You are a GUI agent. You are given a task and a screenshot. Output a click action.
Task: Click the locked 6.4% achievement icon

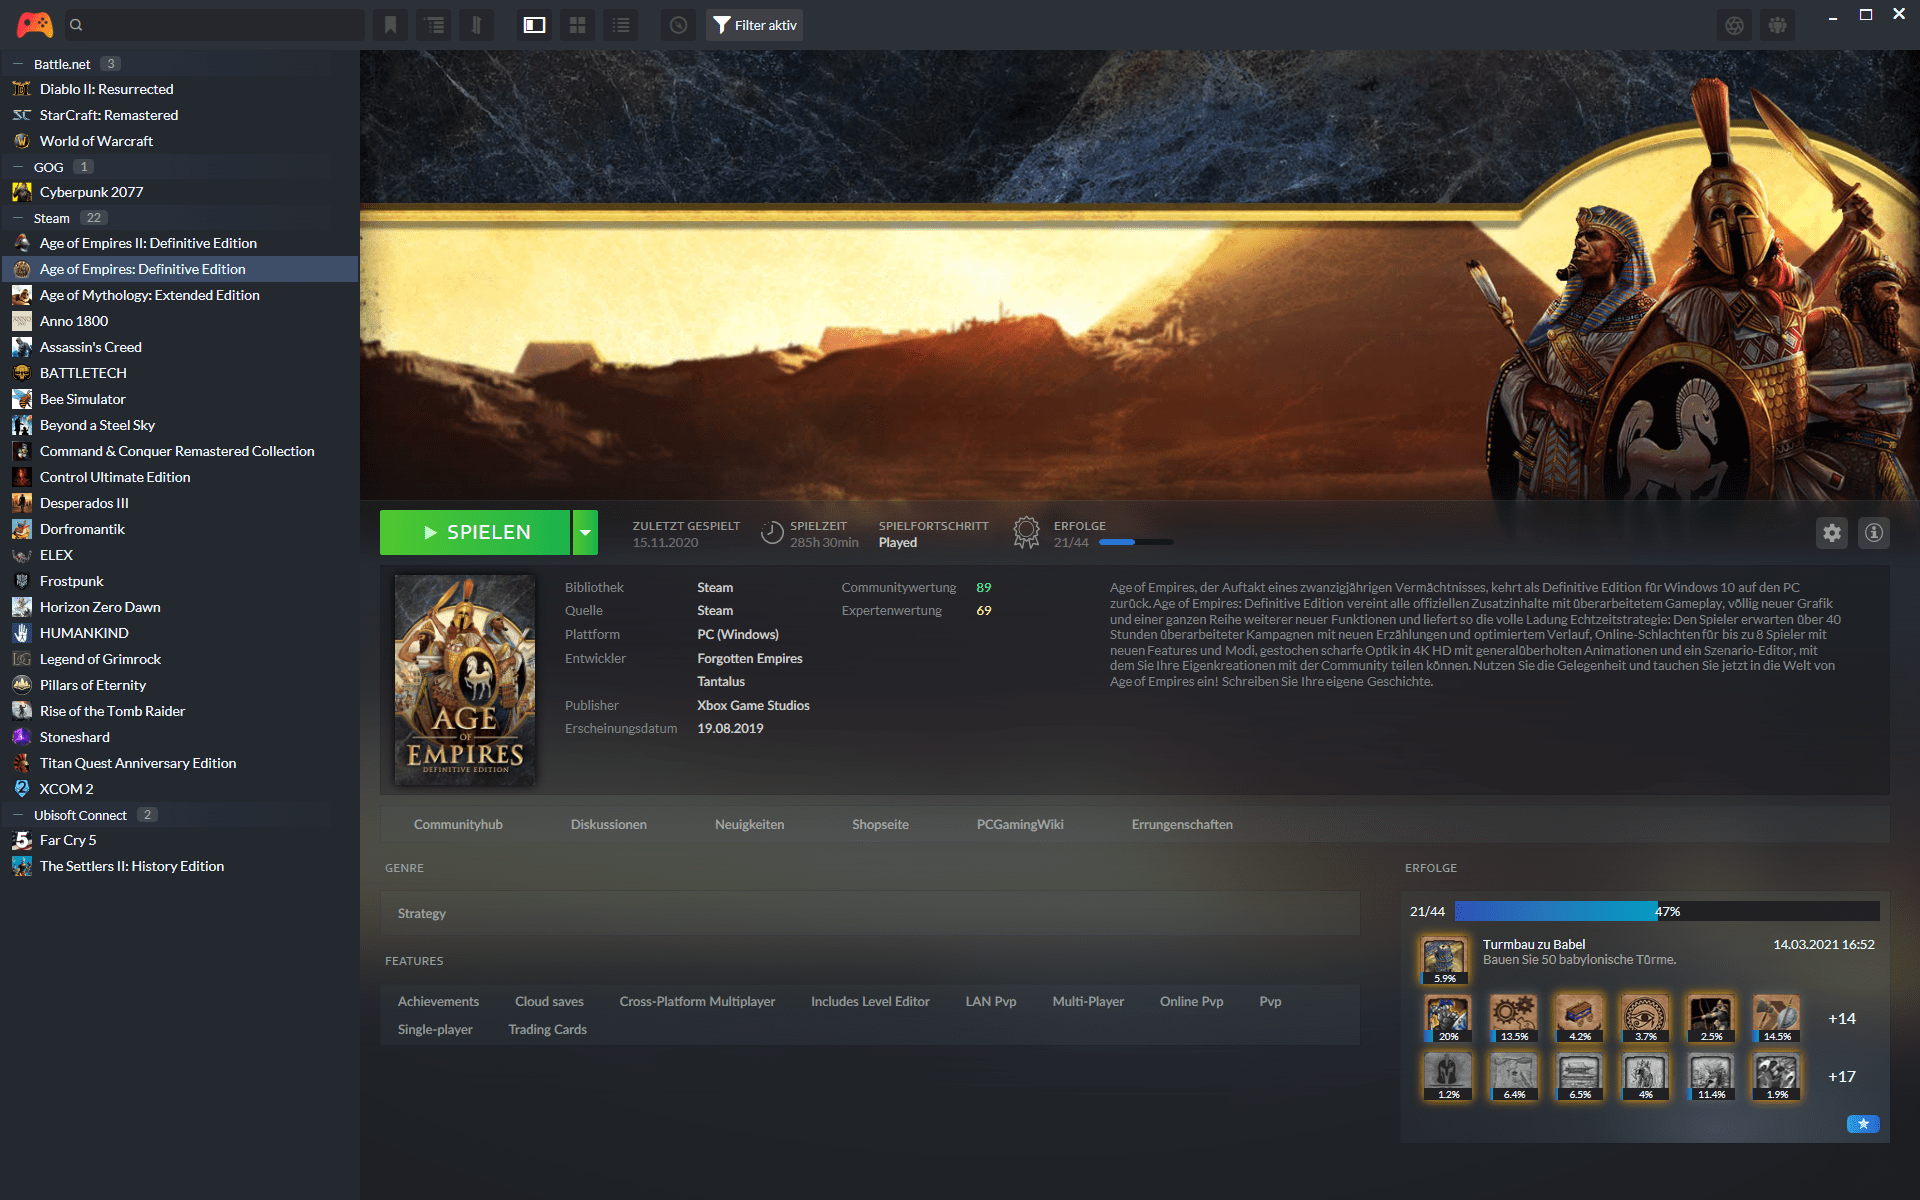(1514, 1076)
